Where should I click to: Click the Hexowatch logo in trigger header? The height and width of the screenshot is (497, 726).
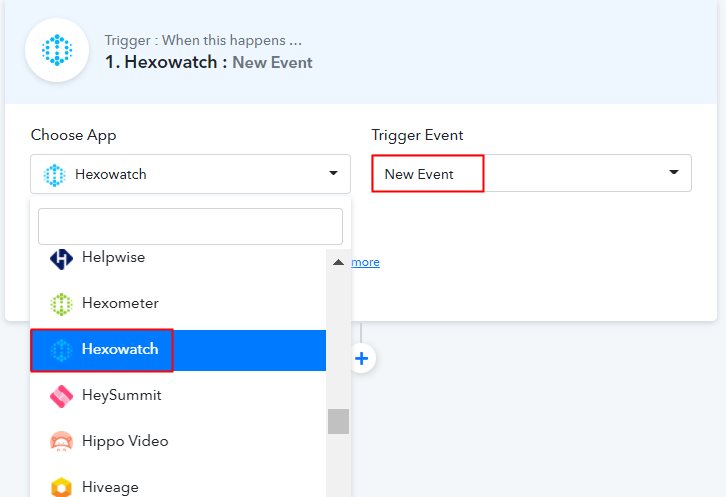point(57,50)
